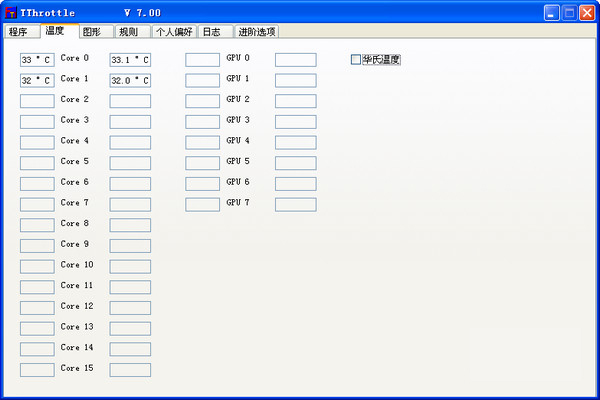
Task: Click the V 7.00 version text in title bar
Action: pos(142,13)
